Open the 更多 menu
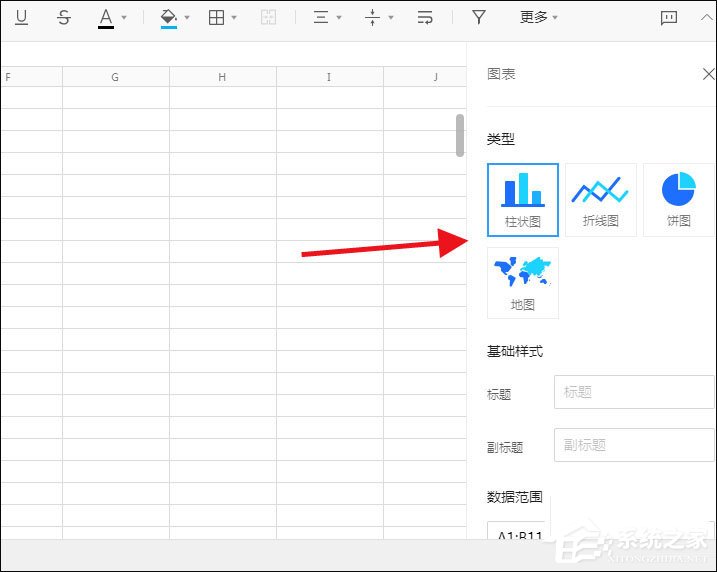The width and height of the screenshot is (717, 572). pyautogui.click(x=539, y=17)
